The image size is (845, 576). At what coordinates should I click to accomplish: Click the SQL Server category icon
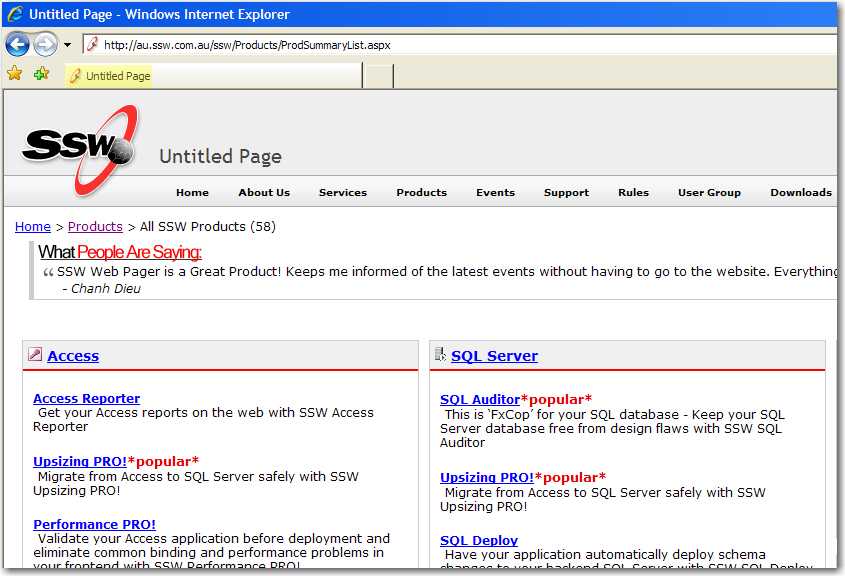[440, 354]
